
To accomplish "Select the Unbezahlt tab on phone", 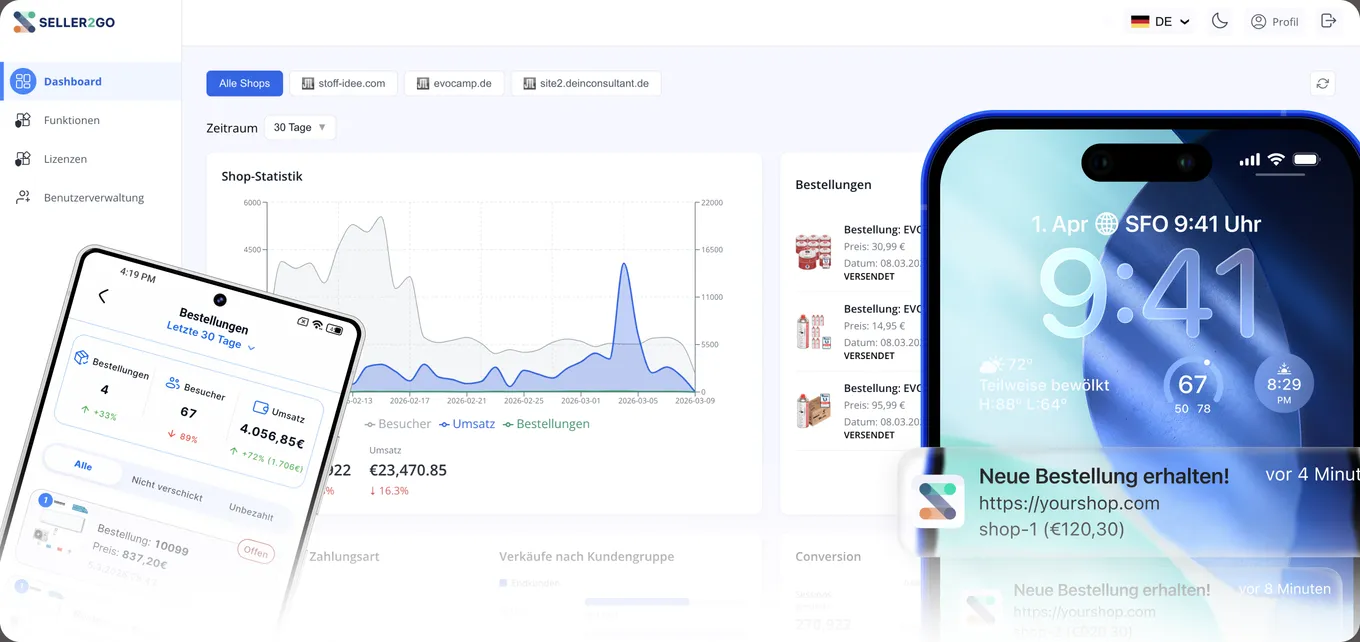I will pos(251,512).
